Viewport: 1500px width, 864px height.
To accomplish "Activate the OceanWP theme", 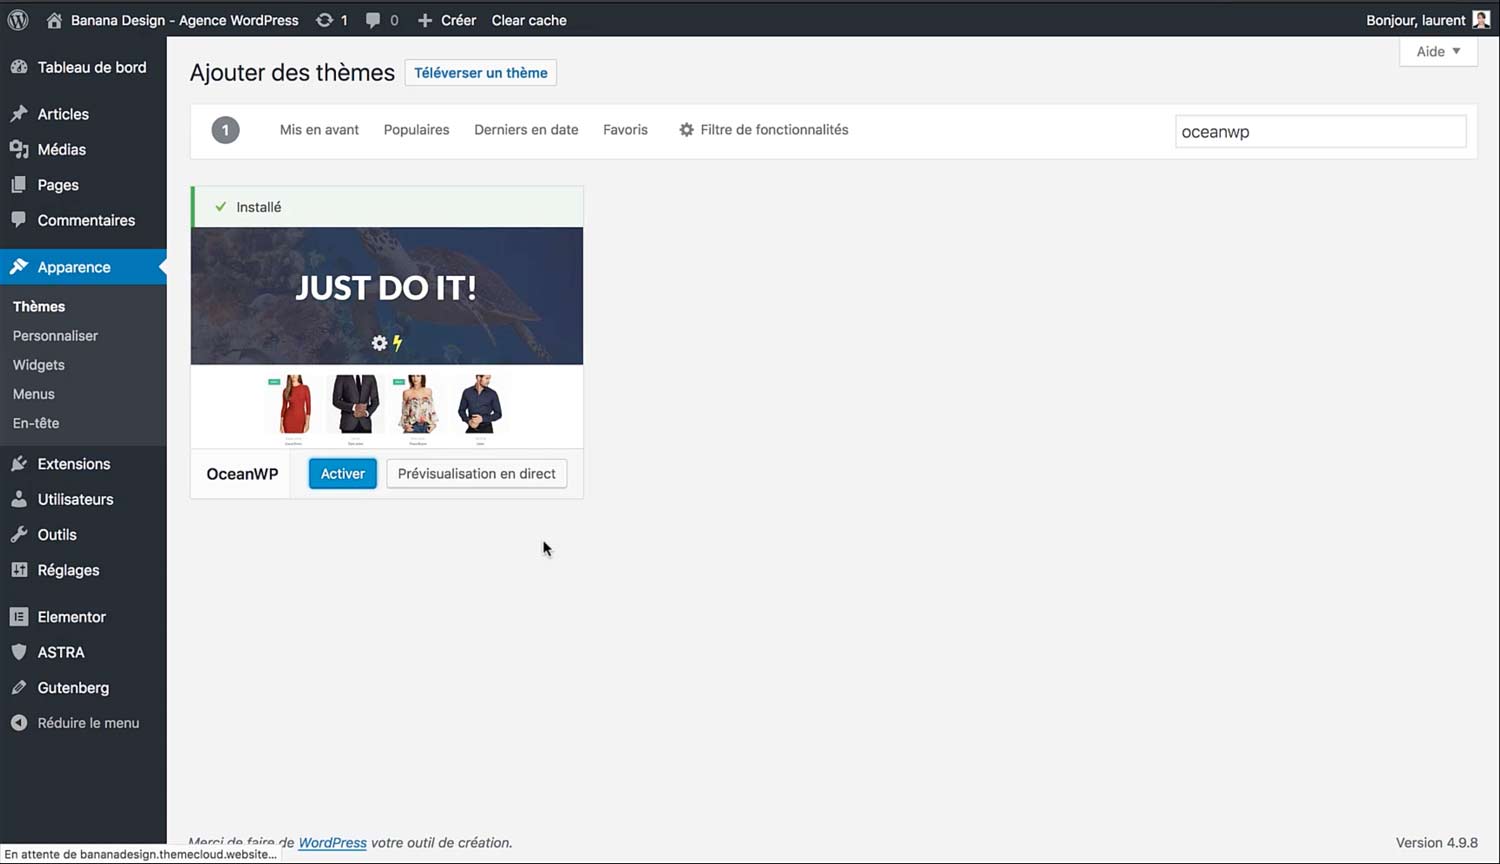I will click(343, 474).
